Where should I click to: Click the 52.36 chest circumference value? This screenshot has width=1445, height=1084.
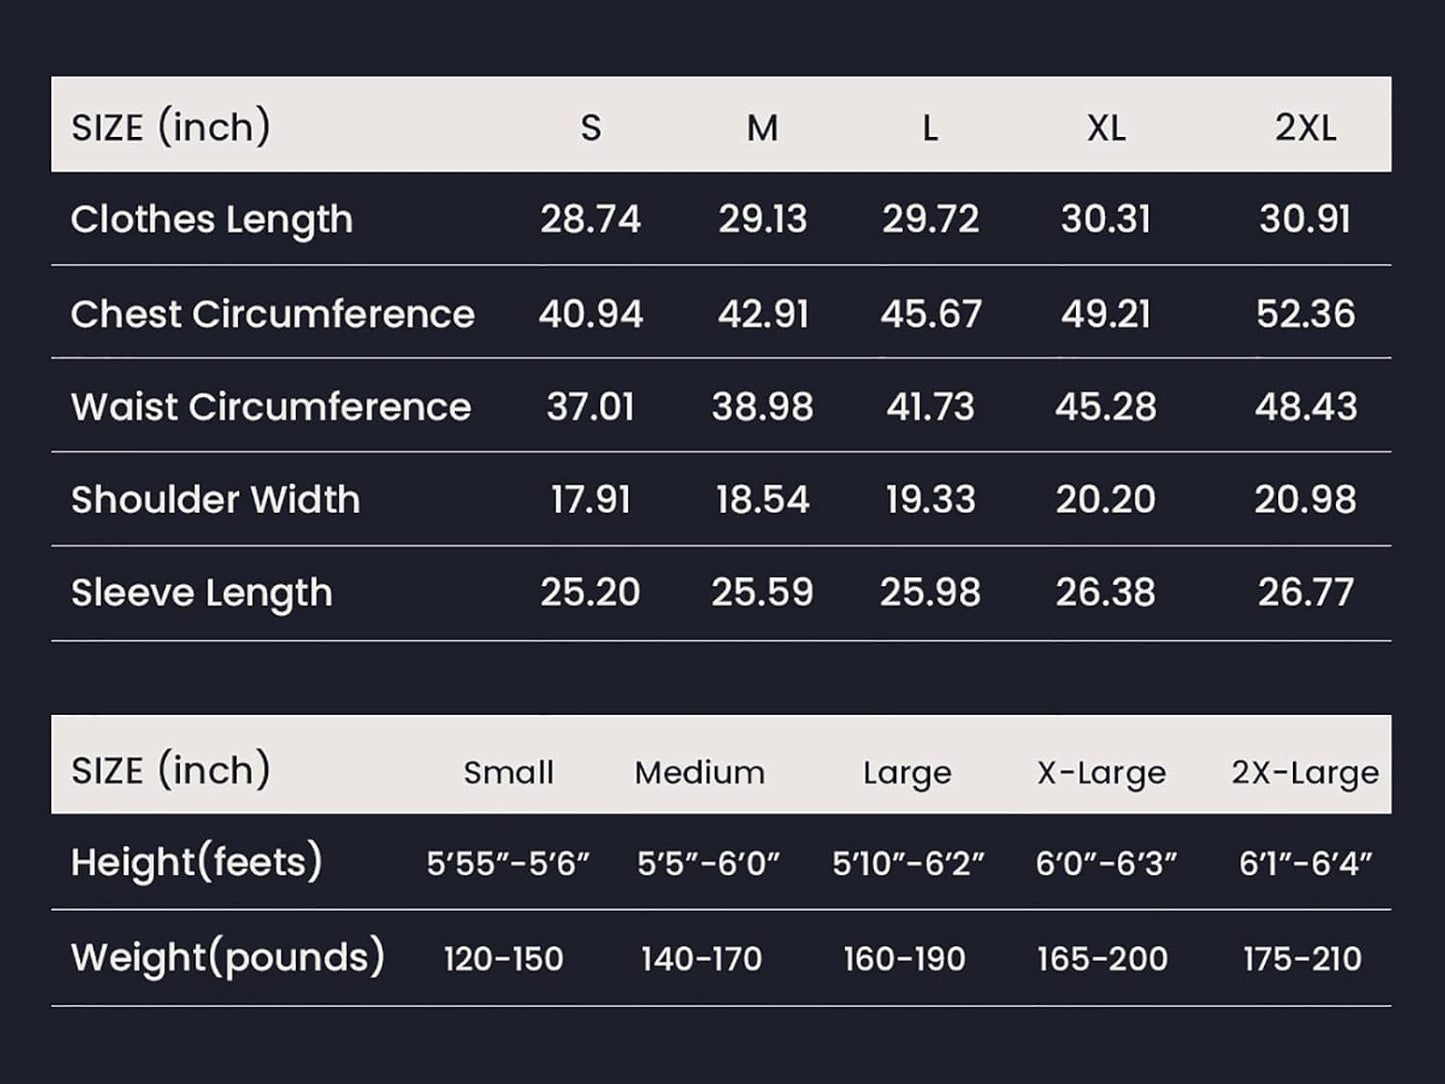[1305, 314]
